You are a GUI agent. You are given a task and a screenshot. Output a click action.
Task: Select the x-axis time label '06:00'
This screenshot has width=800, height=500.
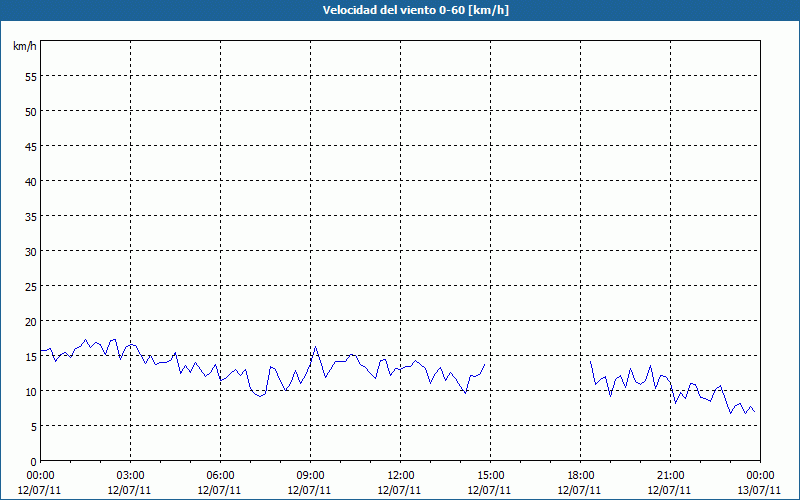220,476
